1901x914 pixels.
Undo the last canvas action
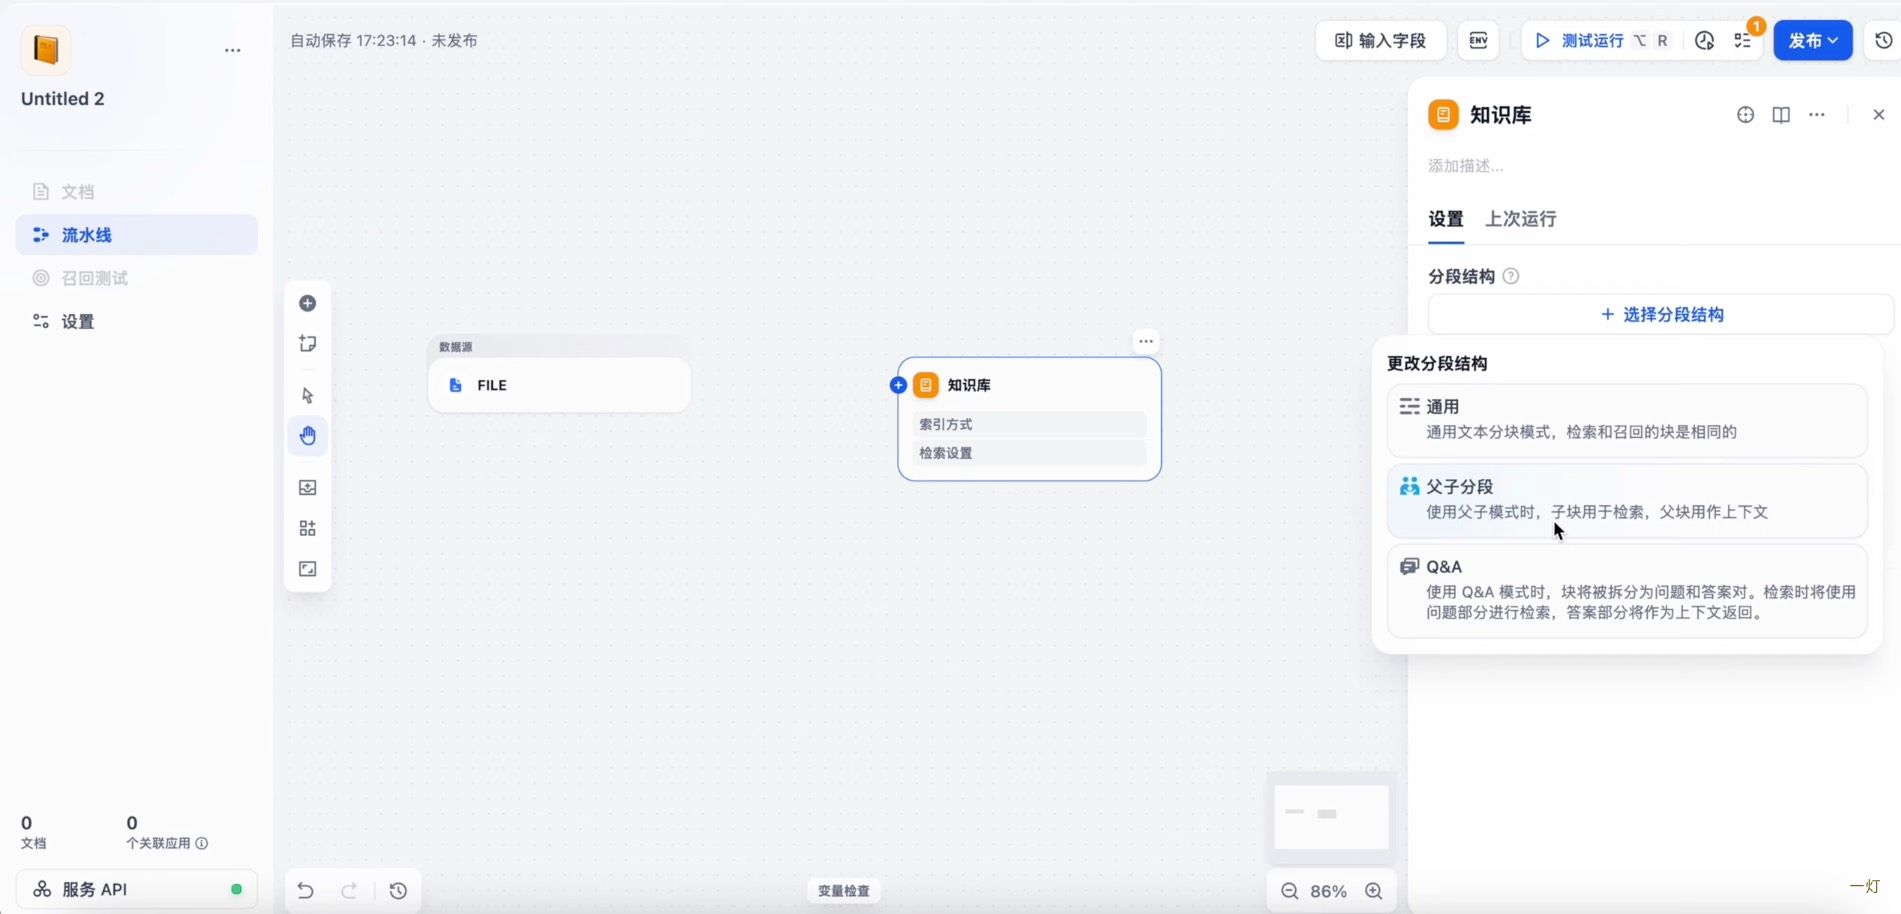pos(306,891)
